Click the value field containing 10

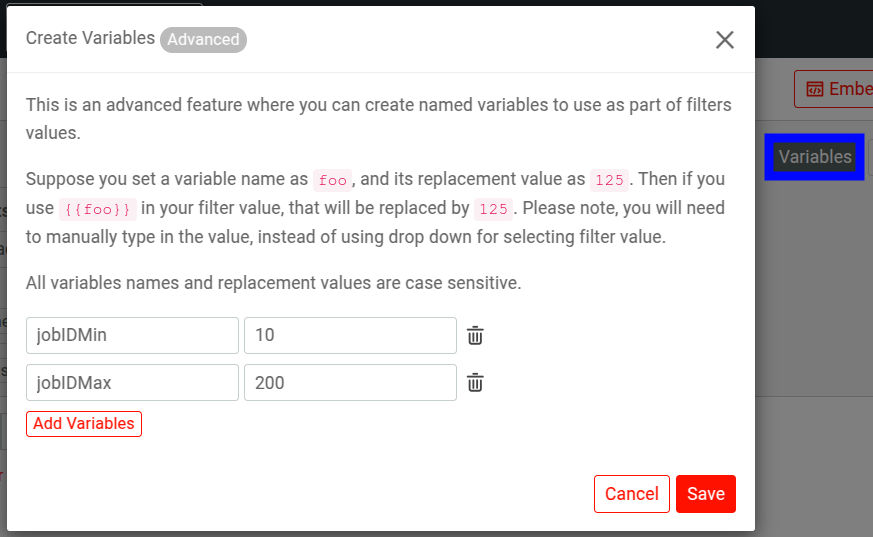pos(350,336)
